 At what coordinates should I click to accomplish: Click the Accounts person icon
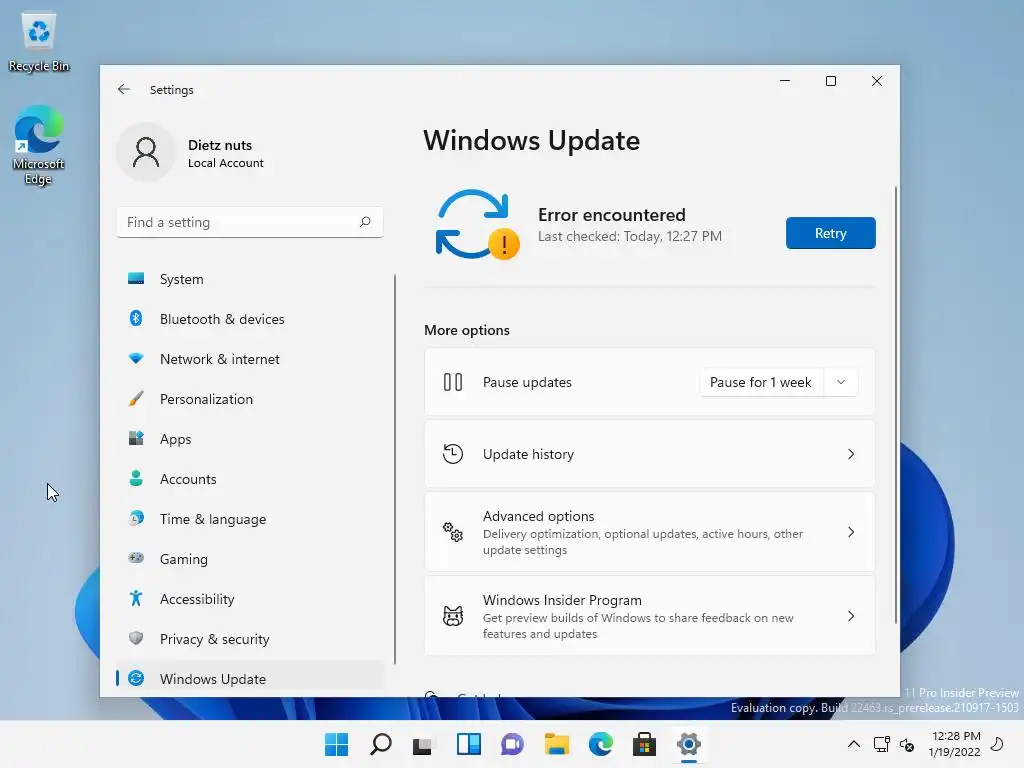tap(136, 479)
